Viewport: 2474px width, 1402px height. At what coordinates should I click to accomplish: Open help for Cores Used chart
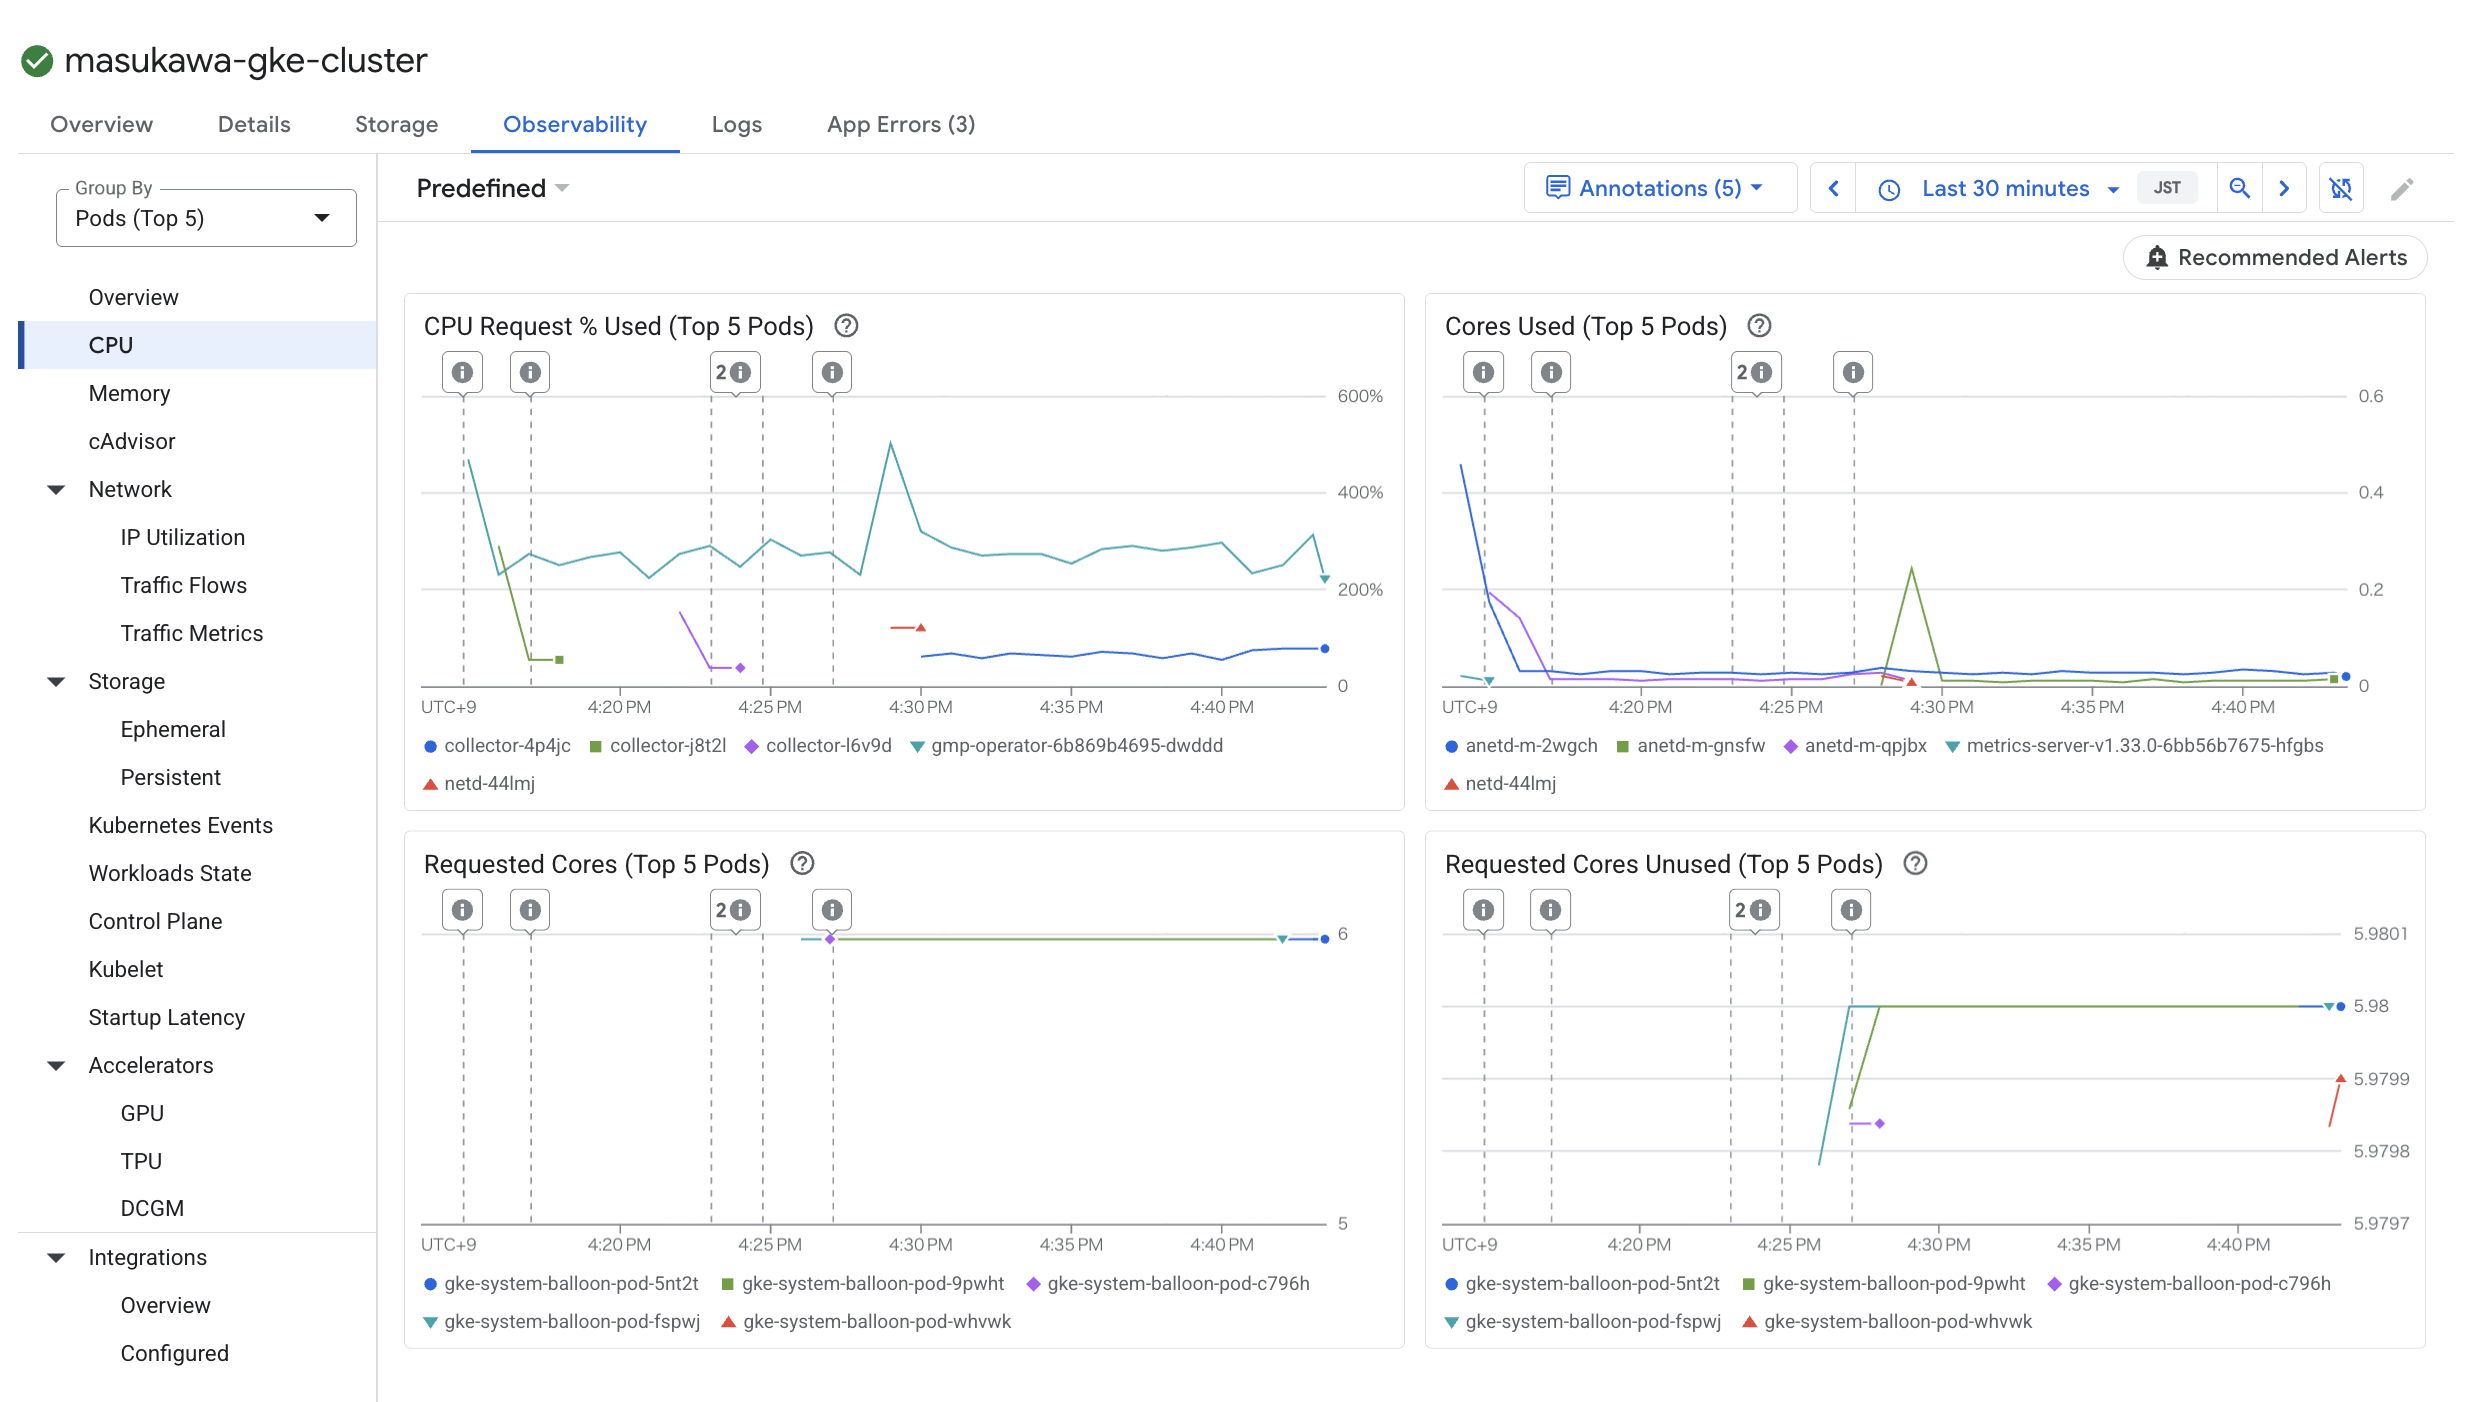pos(1759,326)
